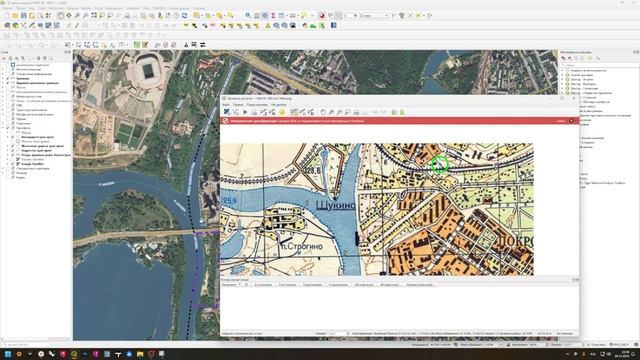Zoom to full extent in QGIS
The width and height of the screenshot is (640, 360).
[94, 16]
